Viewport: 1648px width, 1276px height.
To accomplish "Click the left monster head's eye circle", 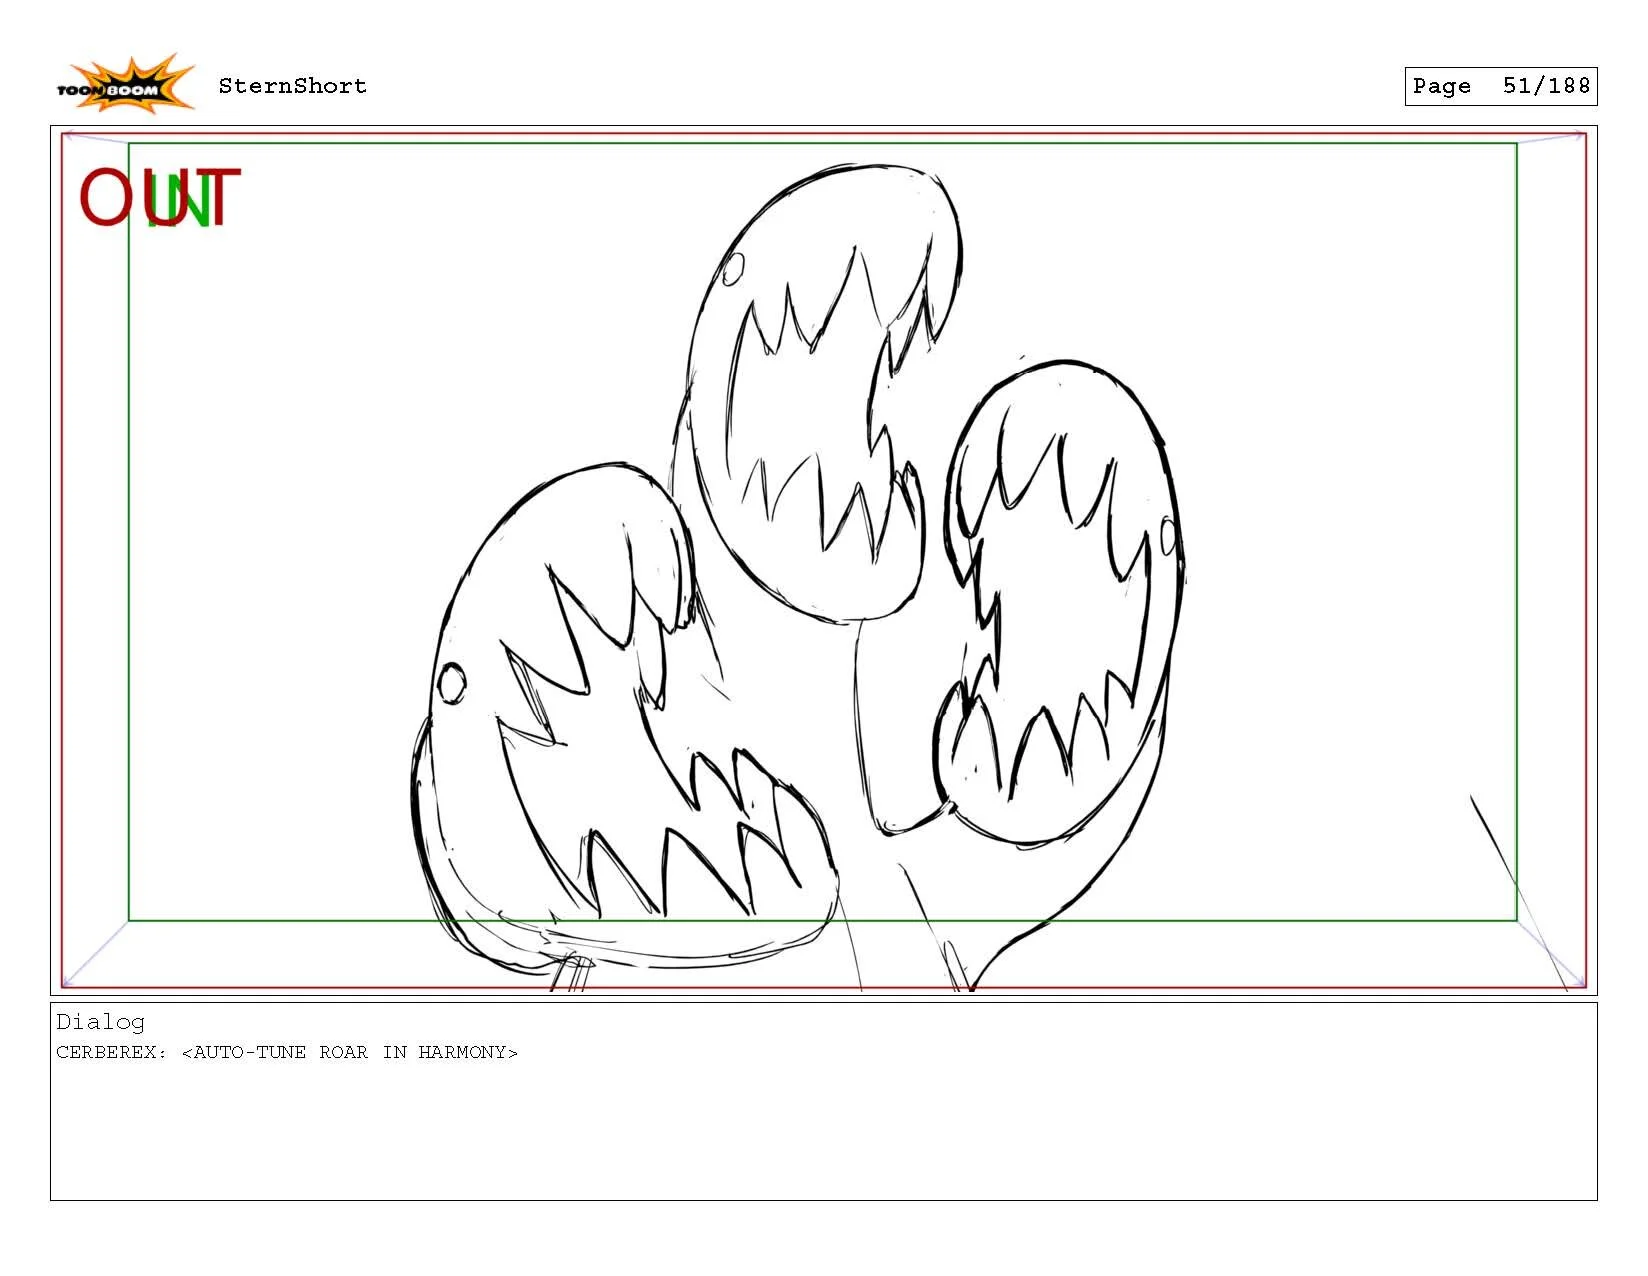I will click(x=453, y=682).
